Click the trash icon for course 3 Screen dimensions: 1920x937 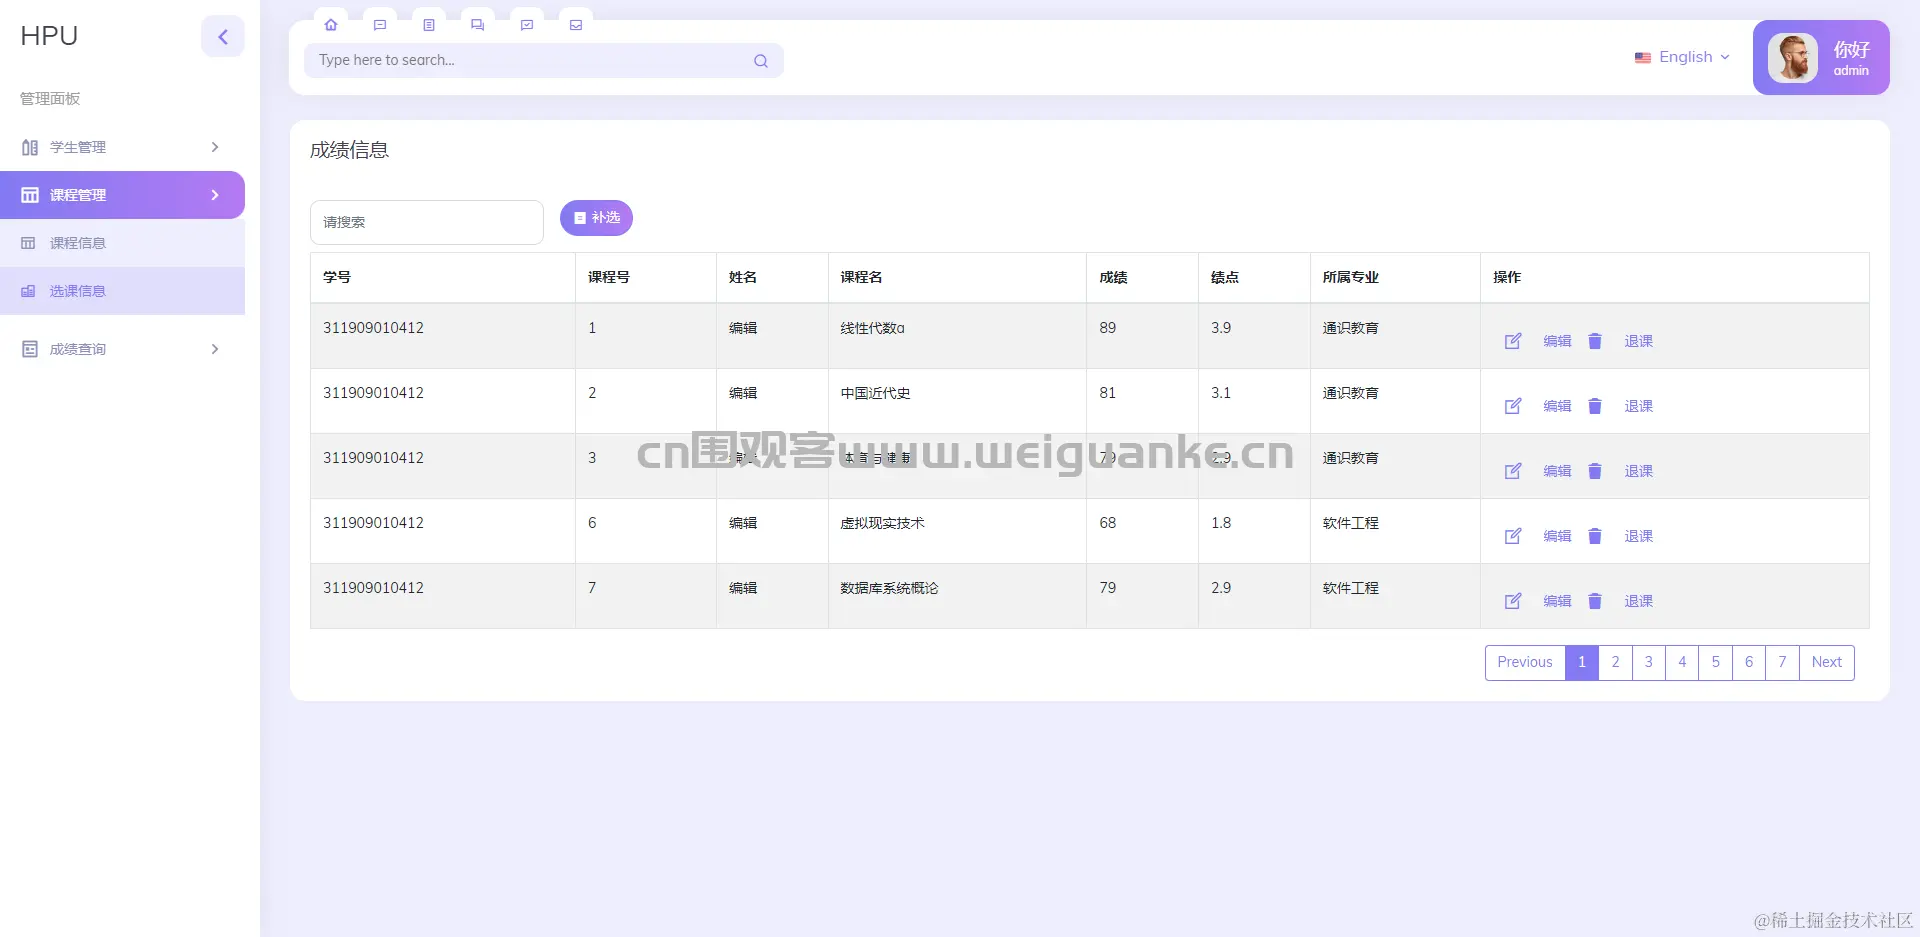pos(1595,471)
